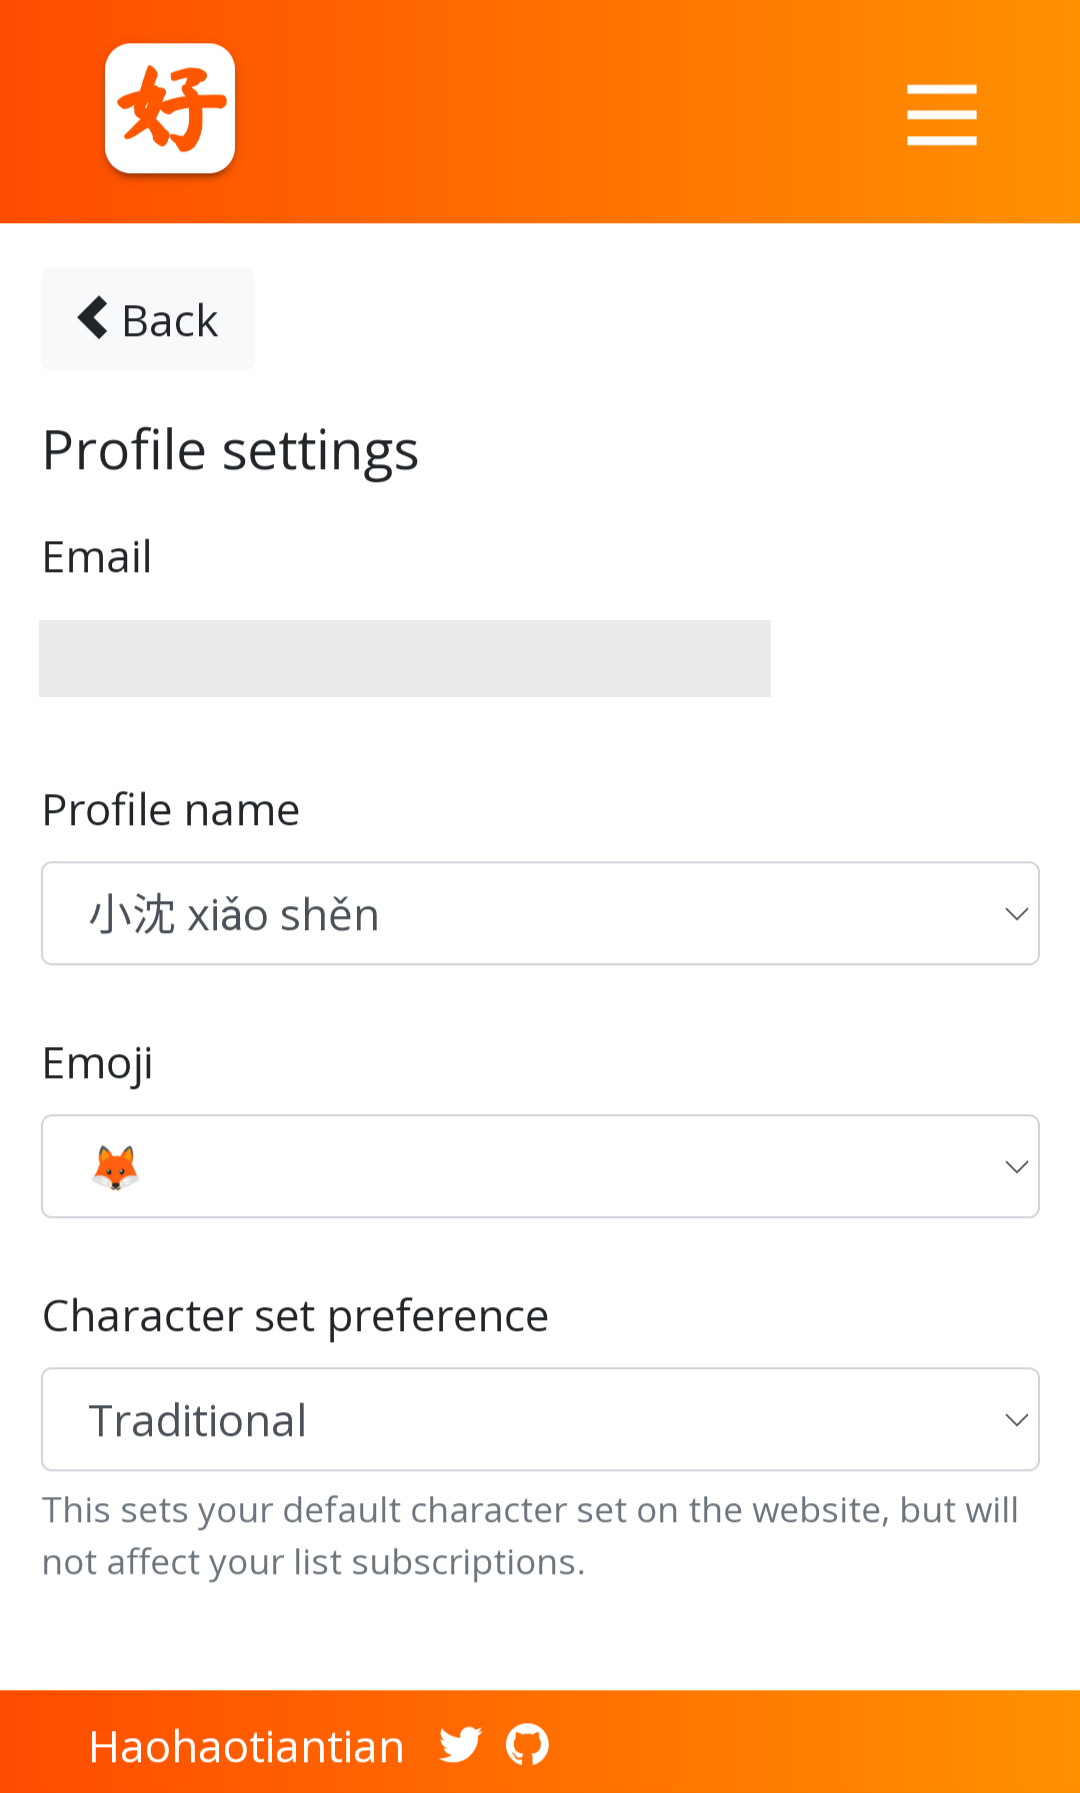
Task: Click the left chevron icon beside Back
Action: coord(93,318)
